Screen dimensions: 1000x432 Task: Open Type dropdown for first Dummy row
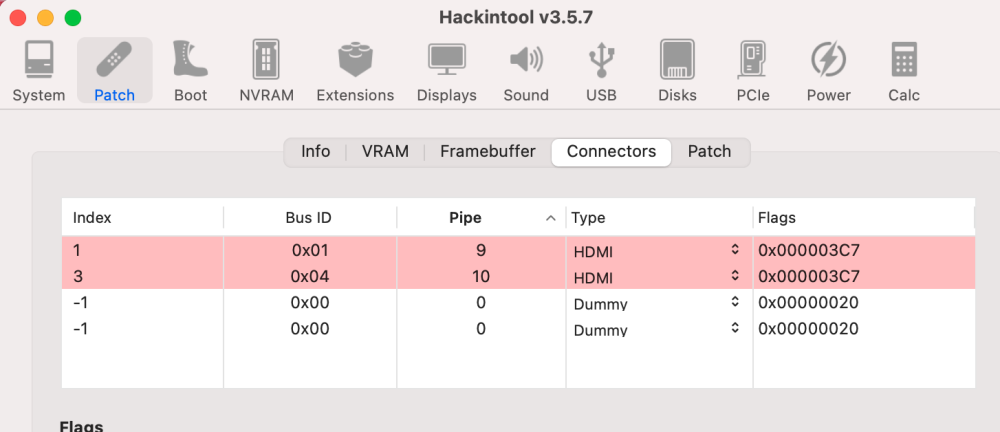tap(735, 302)
